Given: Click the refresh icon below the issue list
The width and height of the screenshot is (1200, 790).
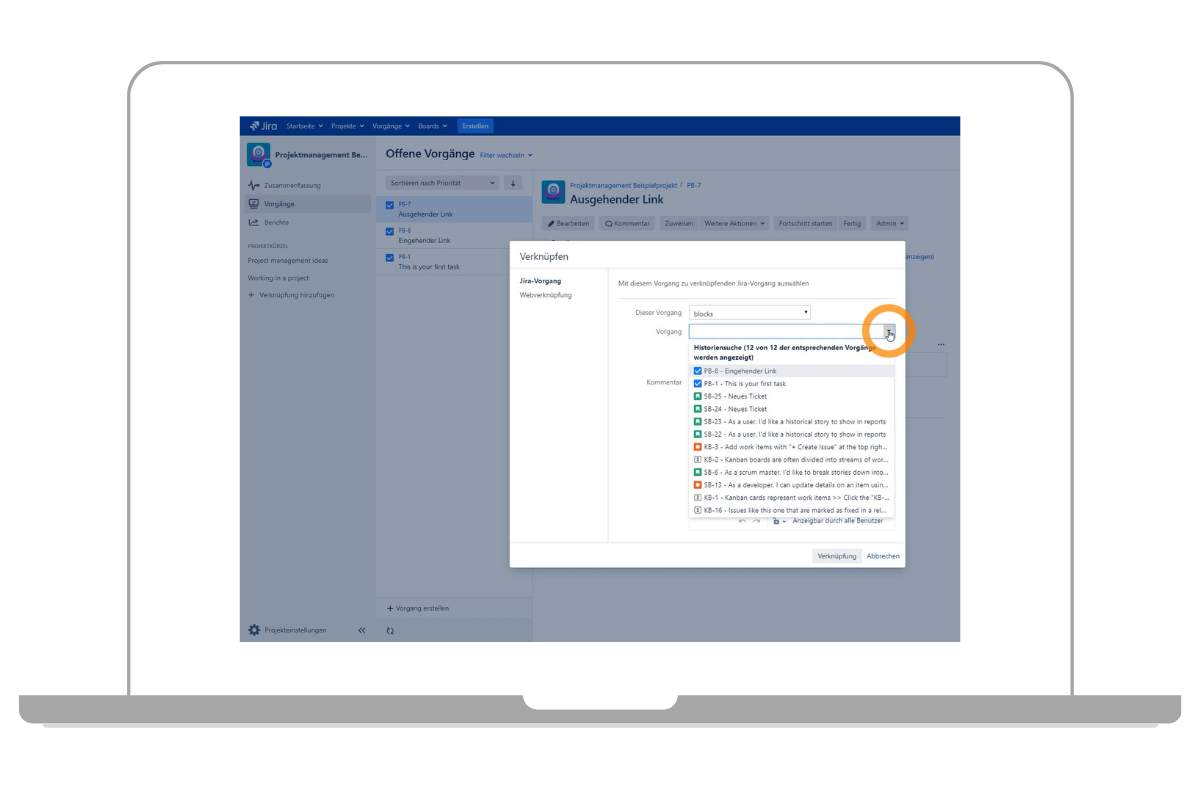Looking at the screenshot, I should pyautogui.click(x=390, y=631).
